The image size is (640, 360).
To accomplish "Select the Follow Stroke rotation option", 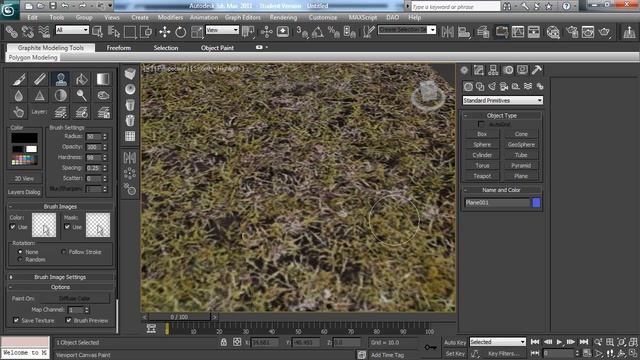I will point(63,252).
